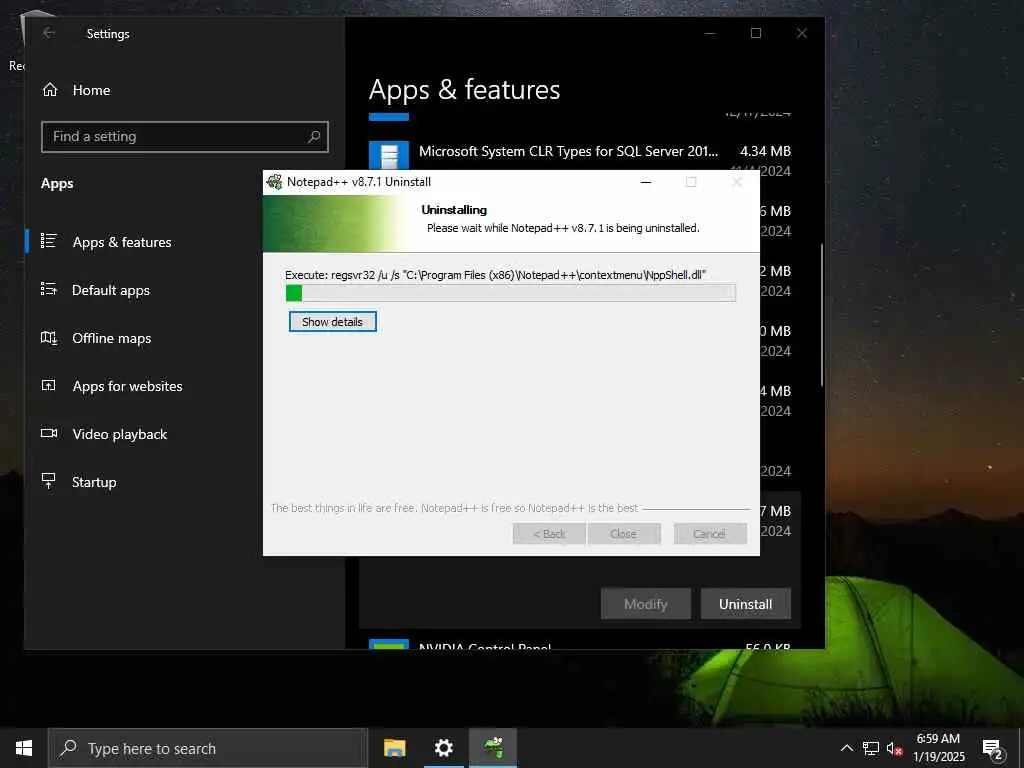Click the search magnifier in Settings
This screenshot has width=1024, height=768.
pyautogui.click(x=314, y=136)
